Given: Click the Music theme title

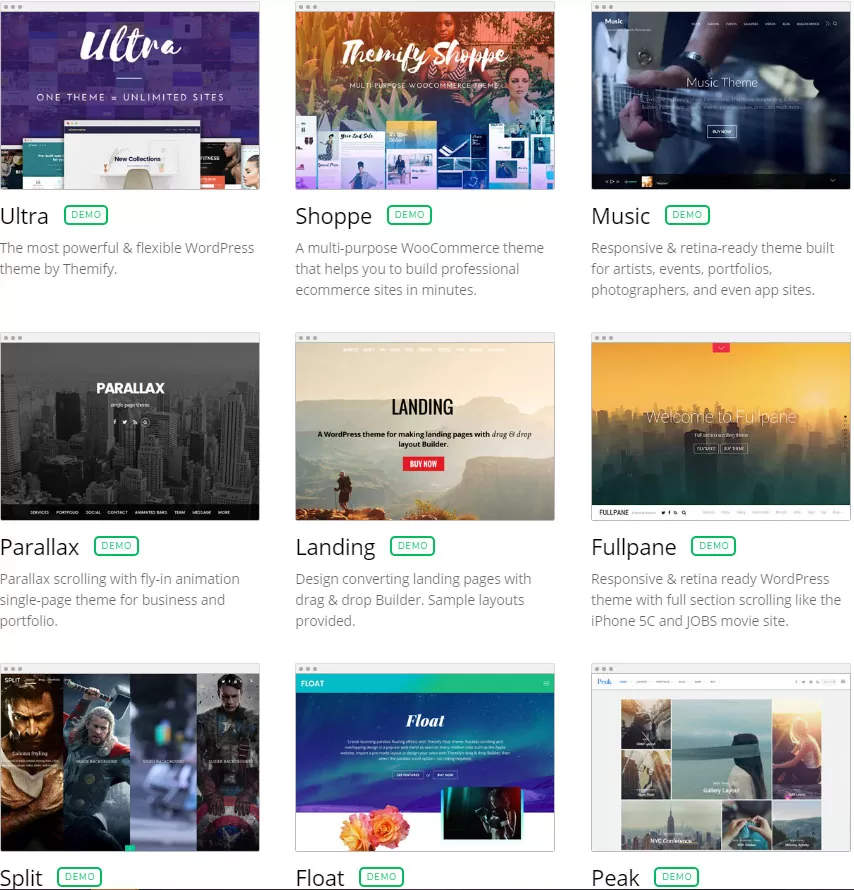Looking at the screenshot, I should (x=620, y=216).
